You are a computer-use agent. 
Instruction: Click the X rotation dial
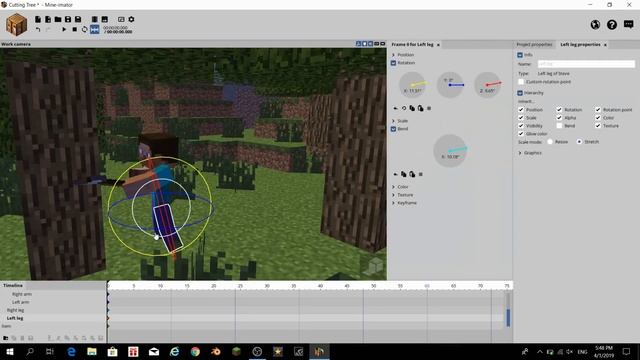(x=412, y=85)
